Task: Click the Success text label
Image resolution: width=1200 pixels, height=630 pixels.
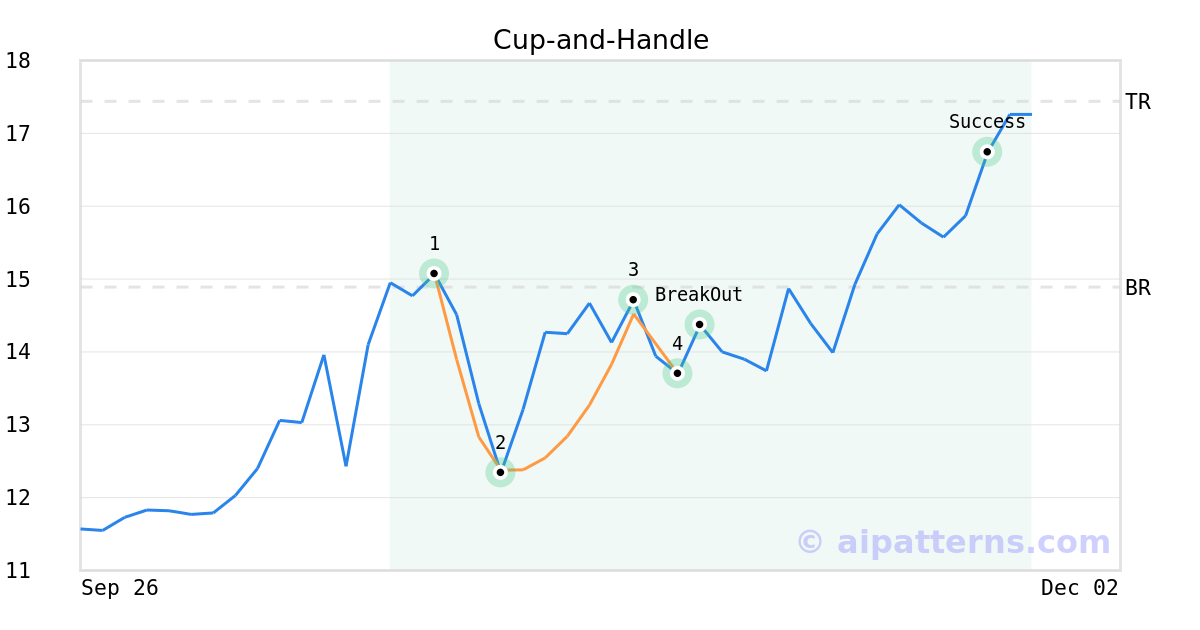Action: coord(987,122)
